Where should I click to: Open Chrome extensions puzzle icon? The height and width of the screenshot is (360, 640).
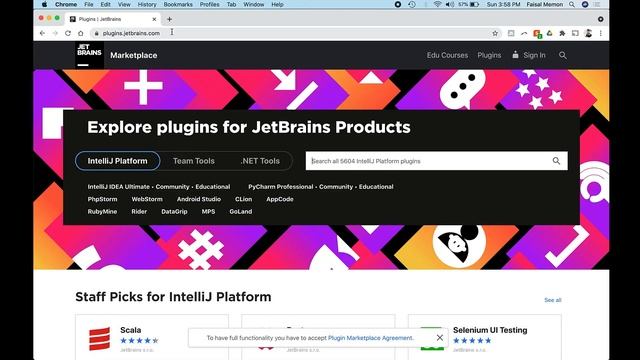click(562, 33)
